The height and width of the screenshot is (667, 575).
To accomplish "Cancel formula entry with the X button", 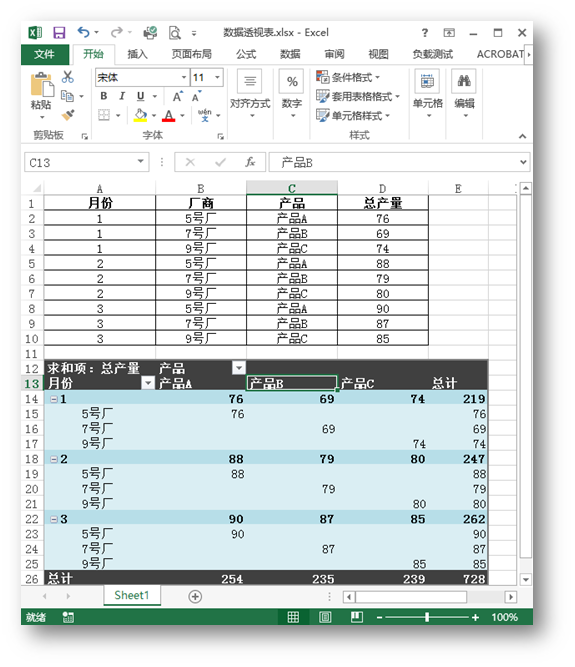I will (x=190, y=162).
